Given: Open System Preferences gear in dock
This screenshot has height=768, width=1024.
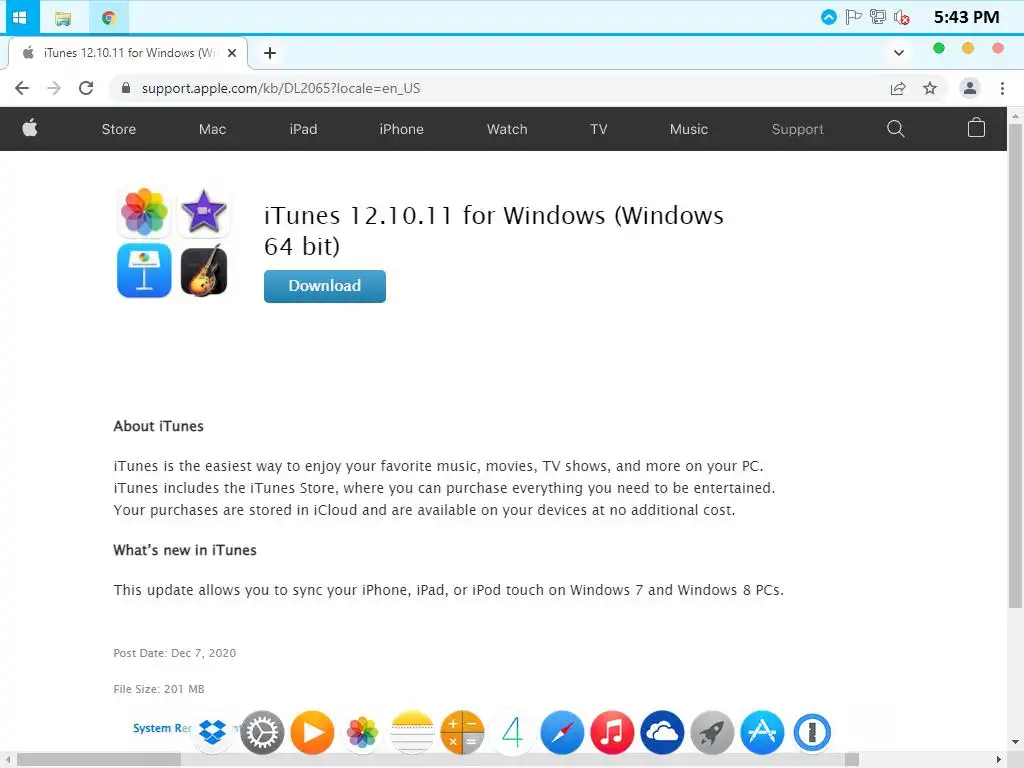Looking at the screenshot, I should coord(262,732).
